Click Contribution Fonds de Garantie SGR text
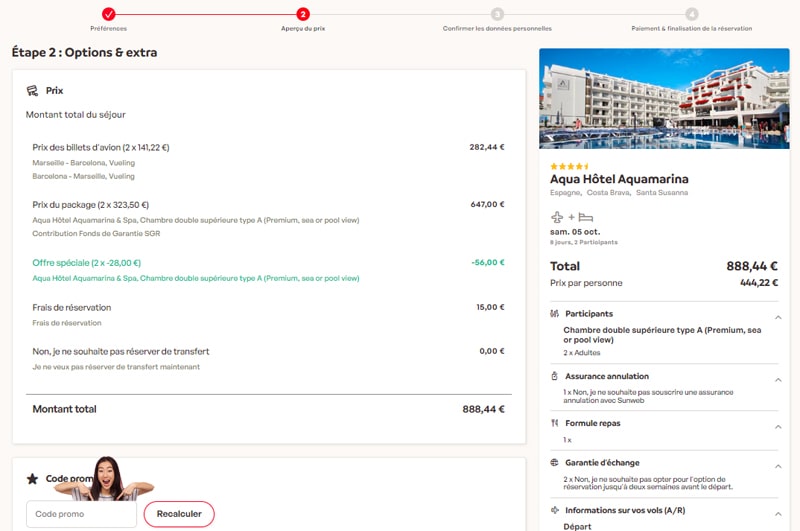 point(96,234)
